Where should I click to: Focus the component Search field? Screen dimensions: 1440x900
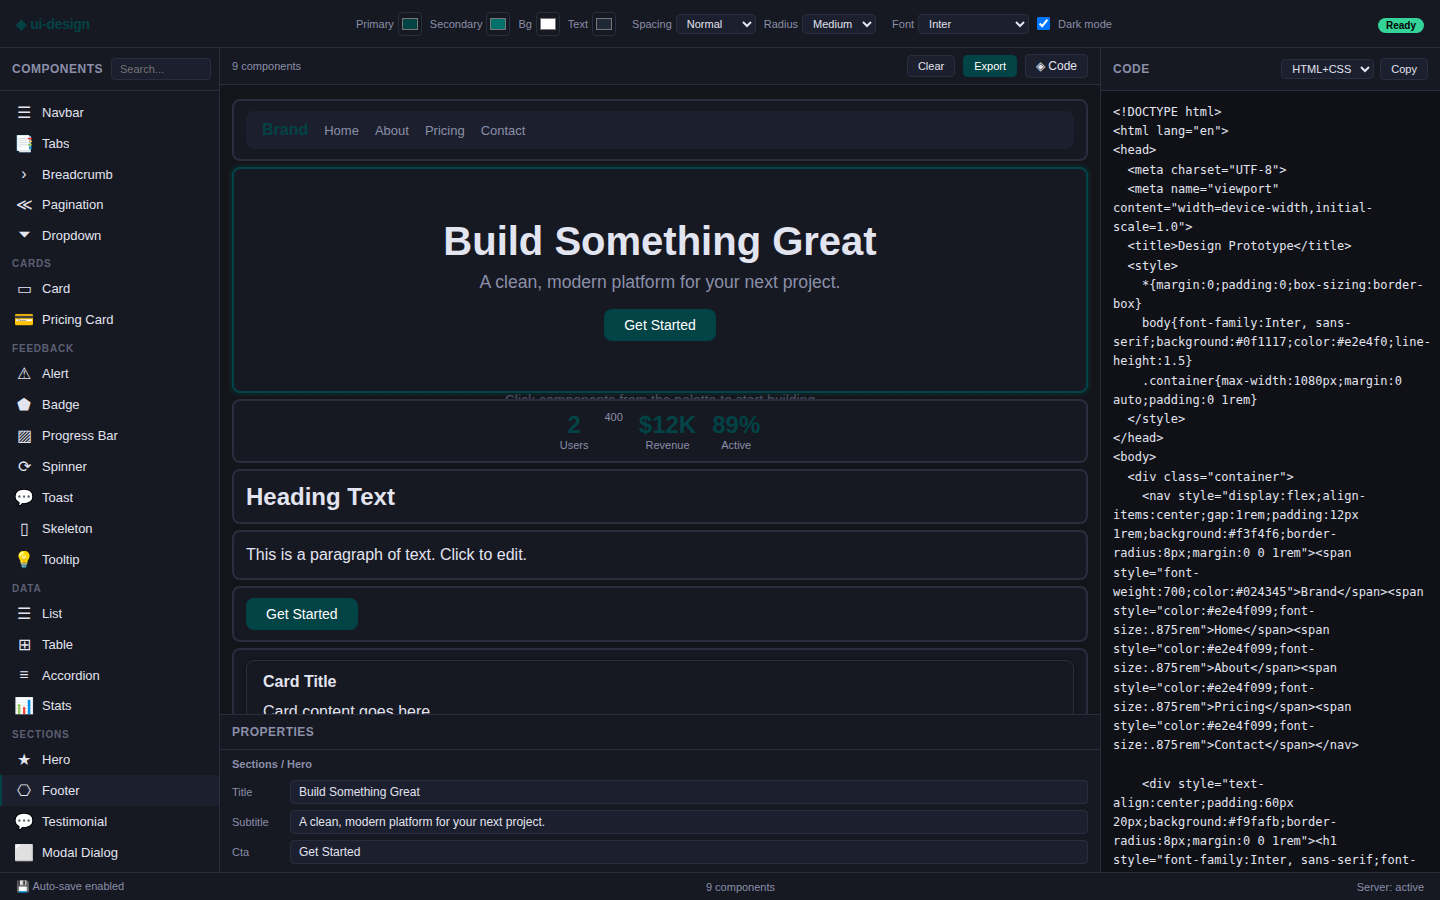pyautogui.click(x=161, y=69)
